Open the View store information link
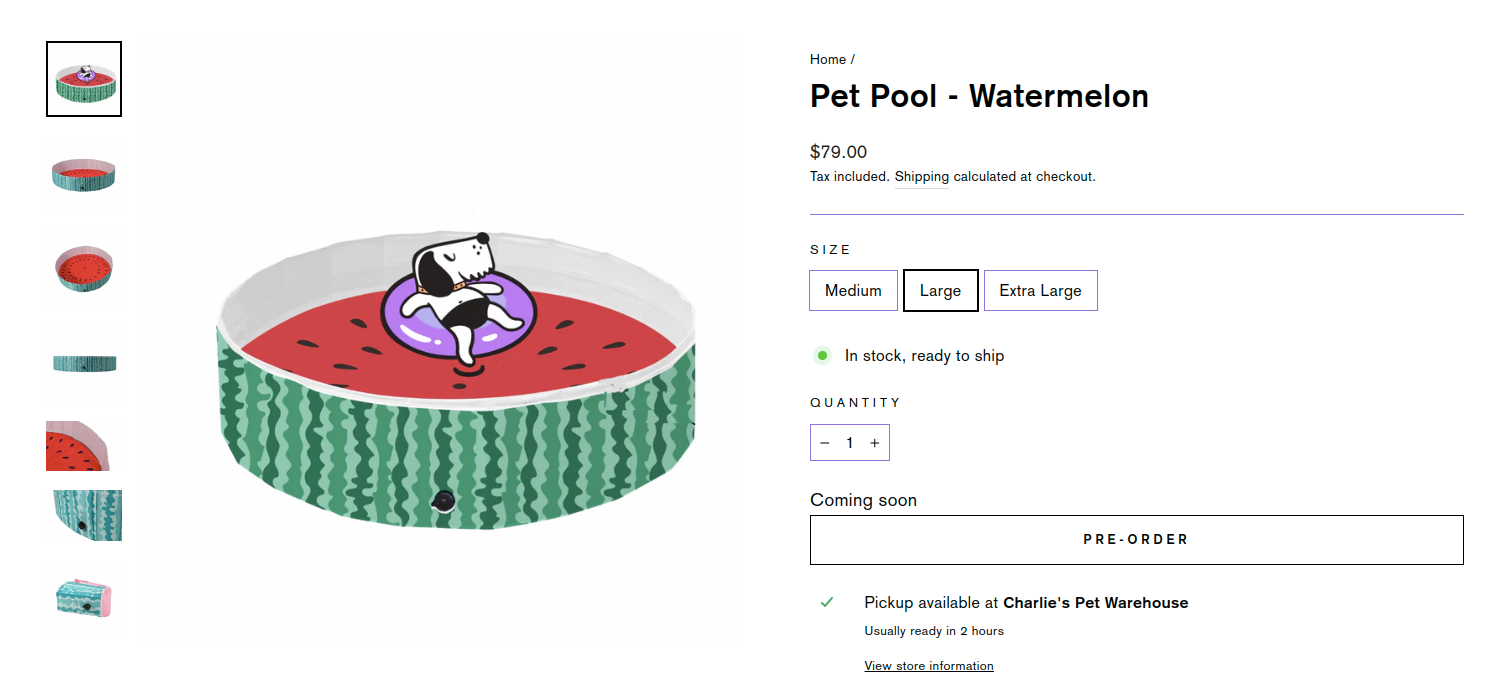Screen dimensions: 1501x698 point(929,666)
